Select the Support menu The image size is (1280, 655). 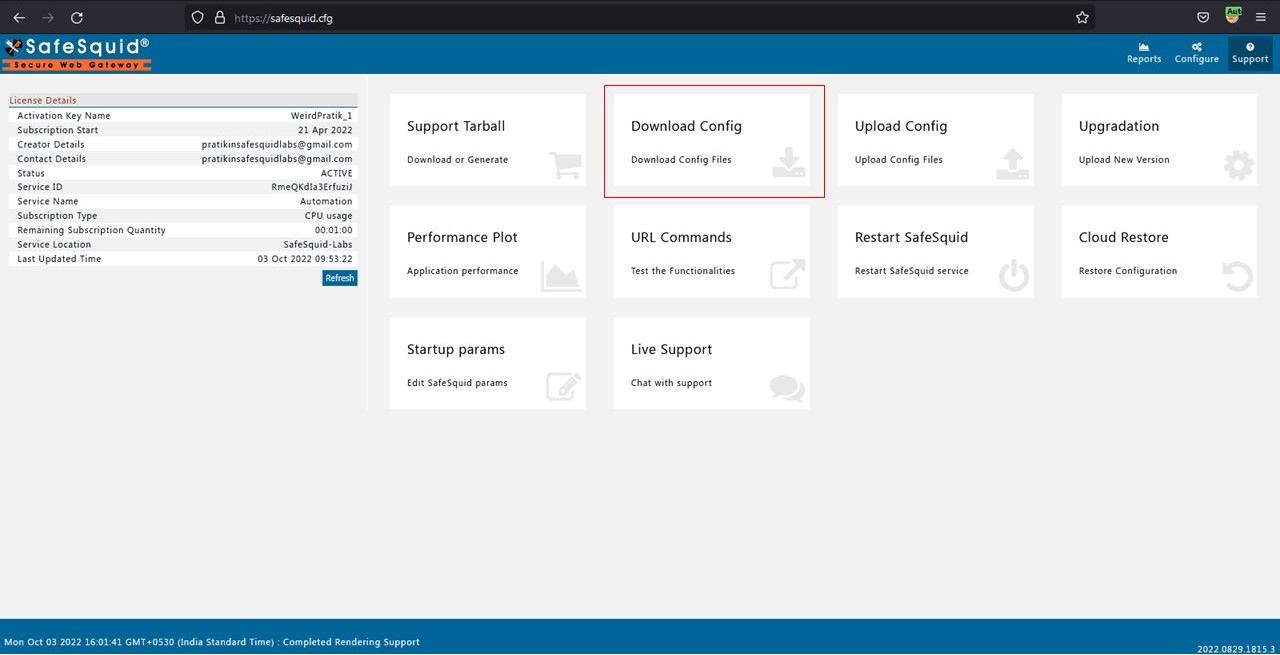tap(1250, 53)
